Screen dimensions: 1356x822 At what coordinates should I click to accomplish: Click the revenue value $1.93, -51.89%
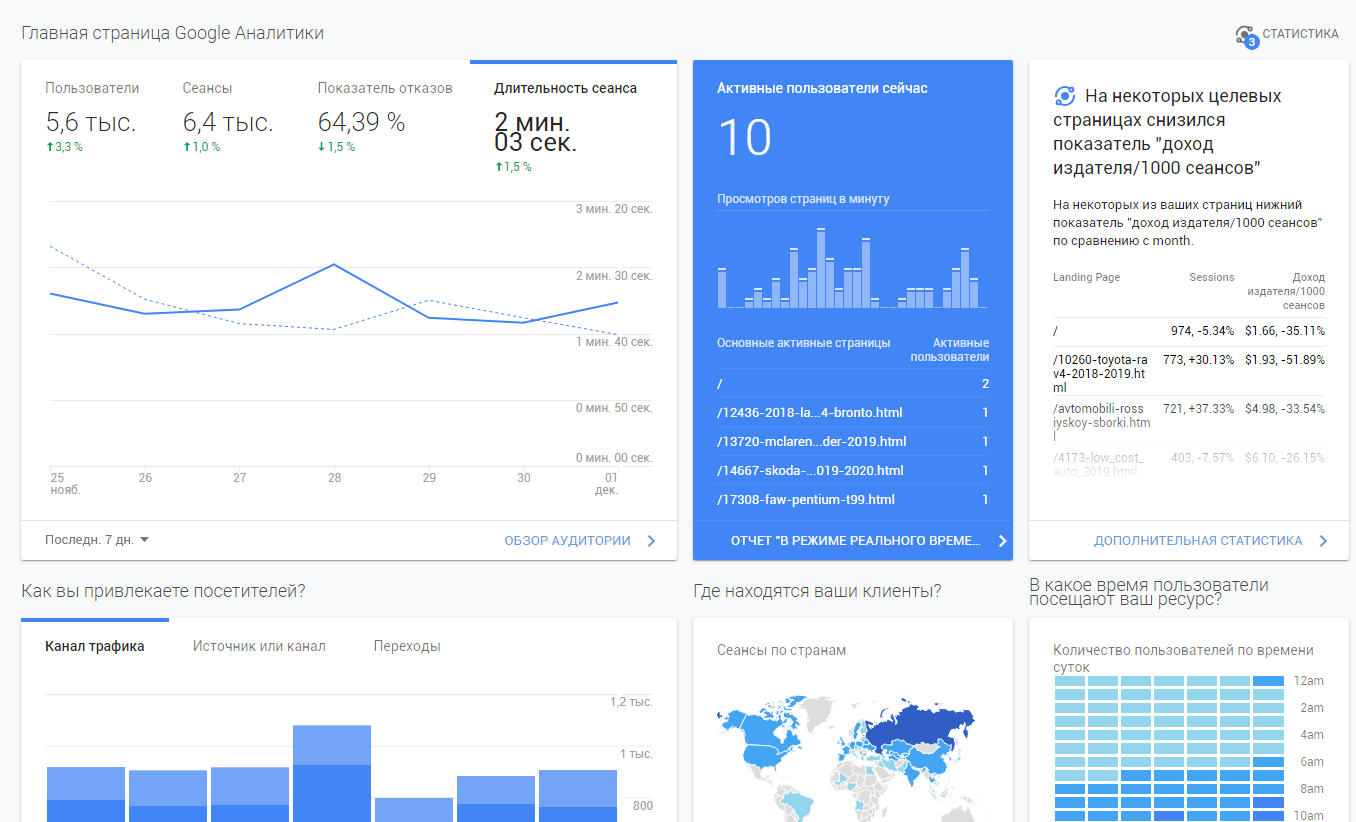point(1285,359)
